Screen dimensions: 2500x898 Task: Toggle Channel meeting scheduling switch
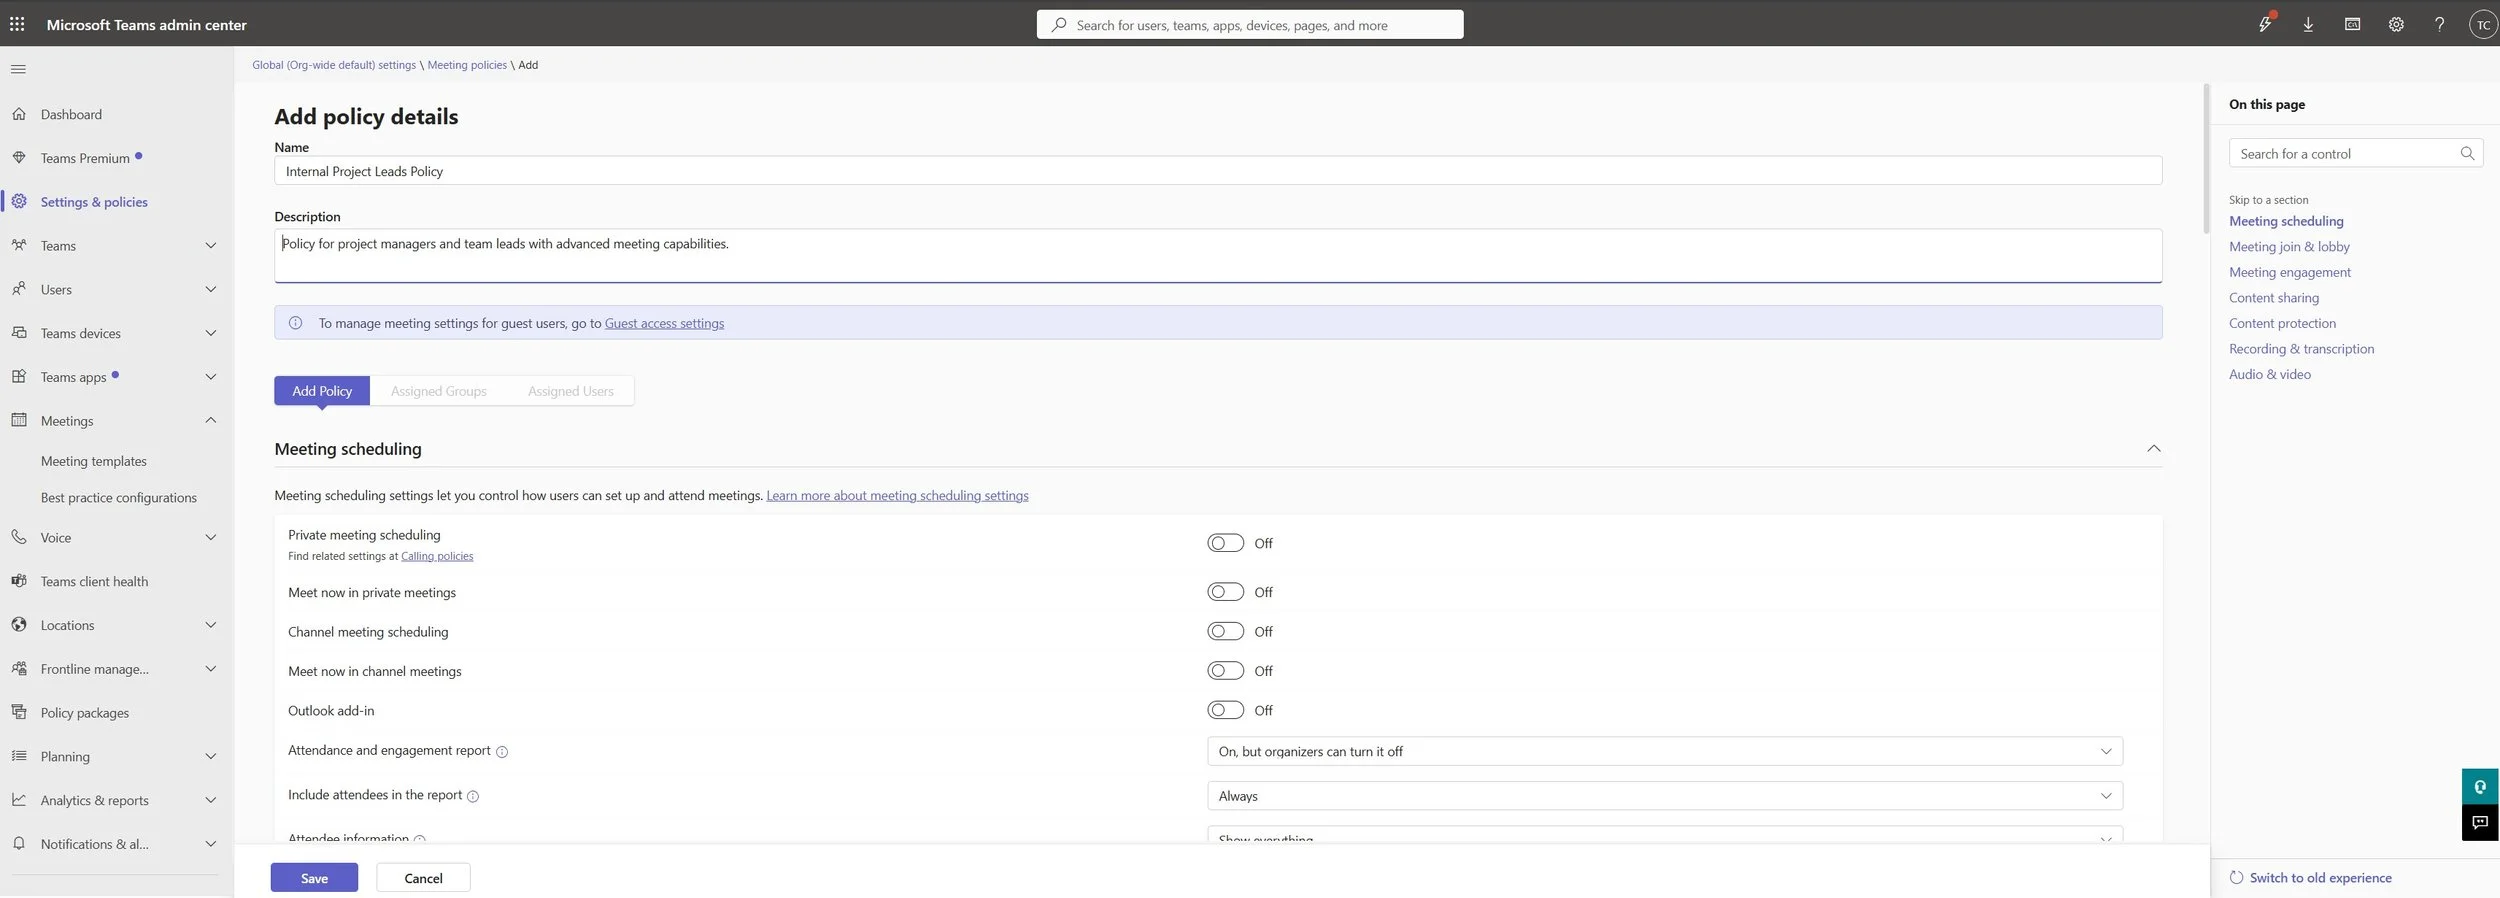1225,631
